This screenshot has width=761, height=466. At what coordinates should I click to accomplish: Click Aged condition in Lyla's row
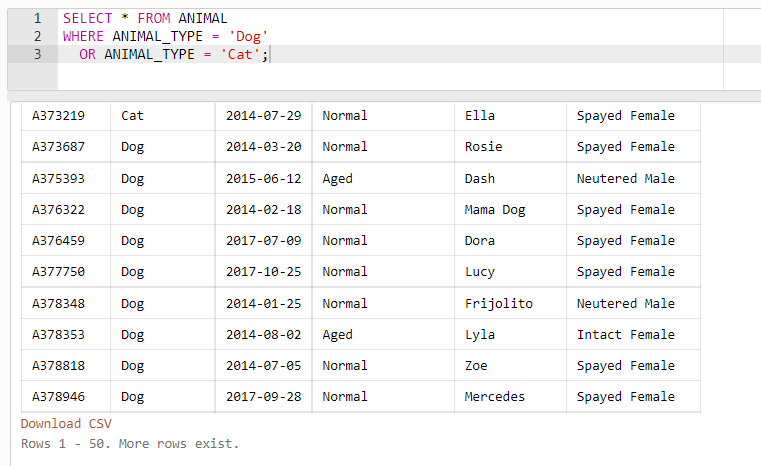point(338,335)
